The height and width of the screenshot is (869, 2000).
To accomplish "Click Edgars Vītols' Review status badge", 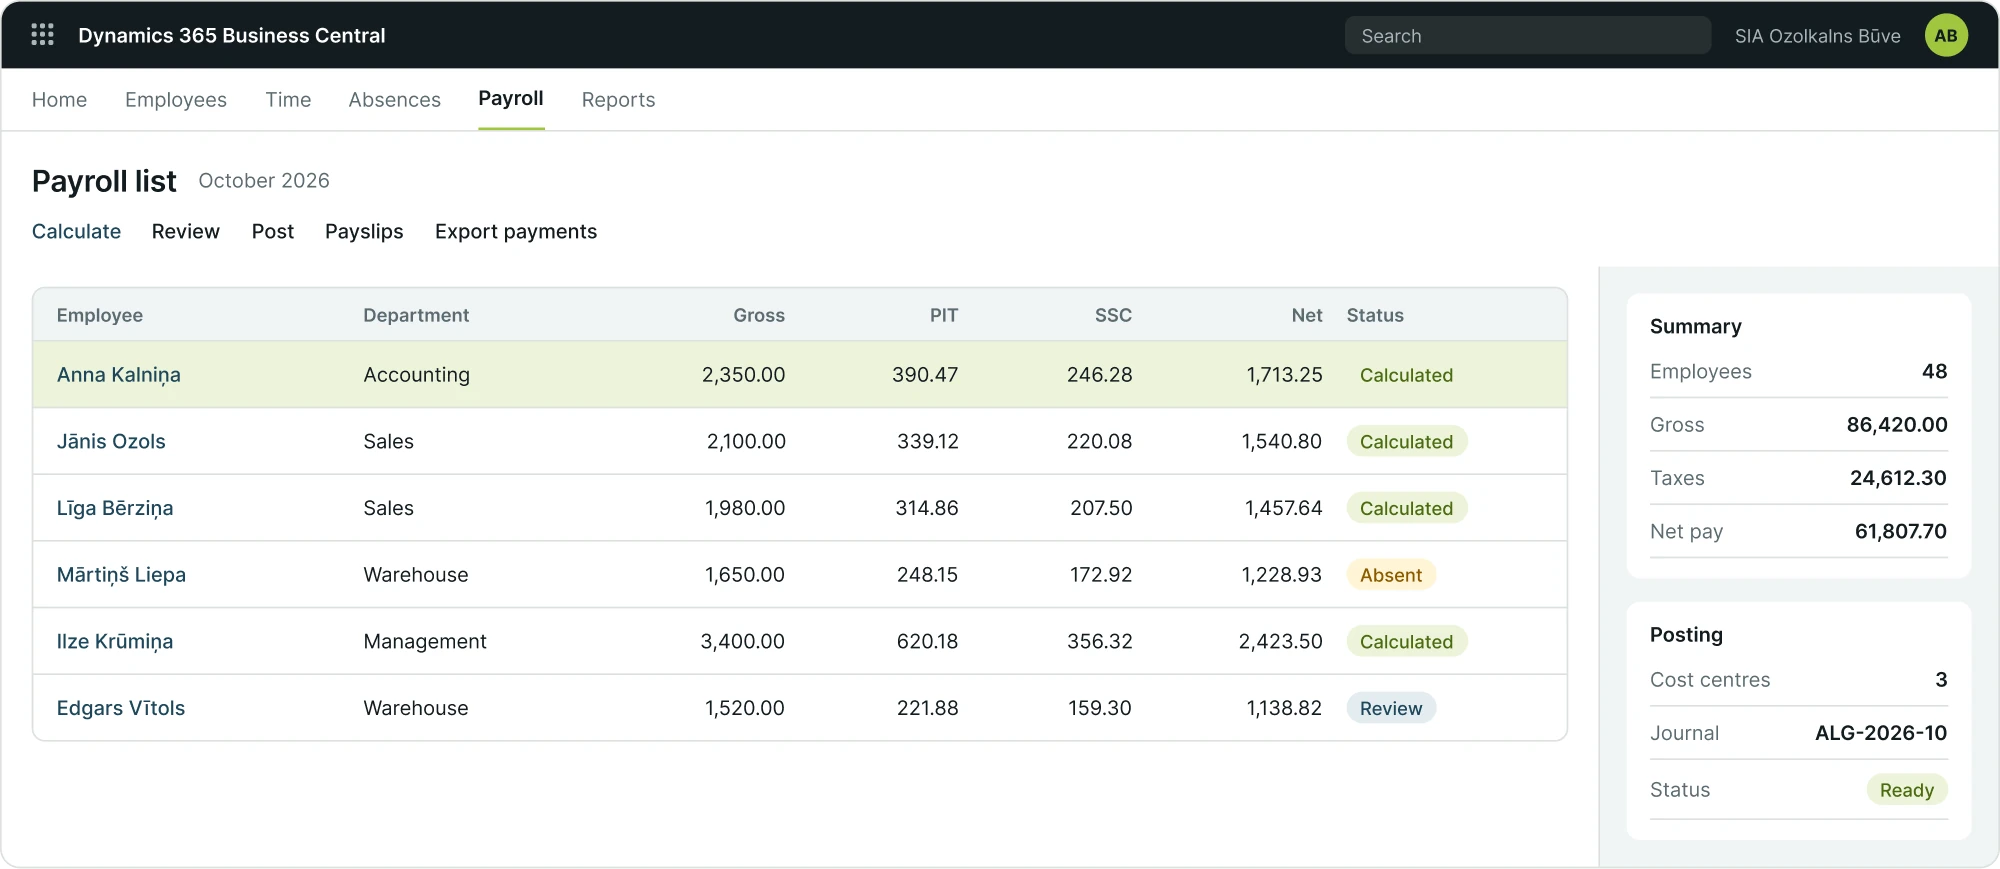I will click(1391, 708).
